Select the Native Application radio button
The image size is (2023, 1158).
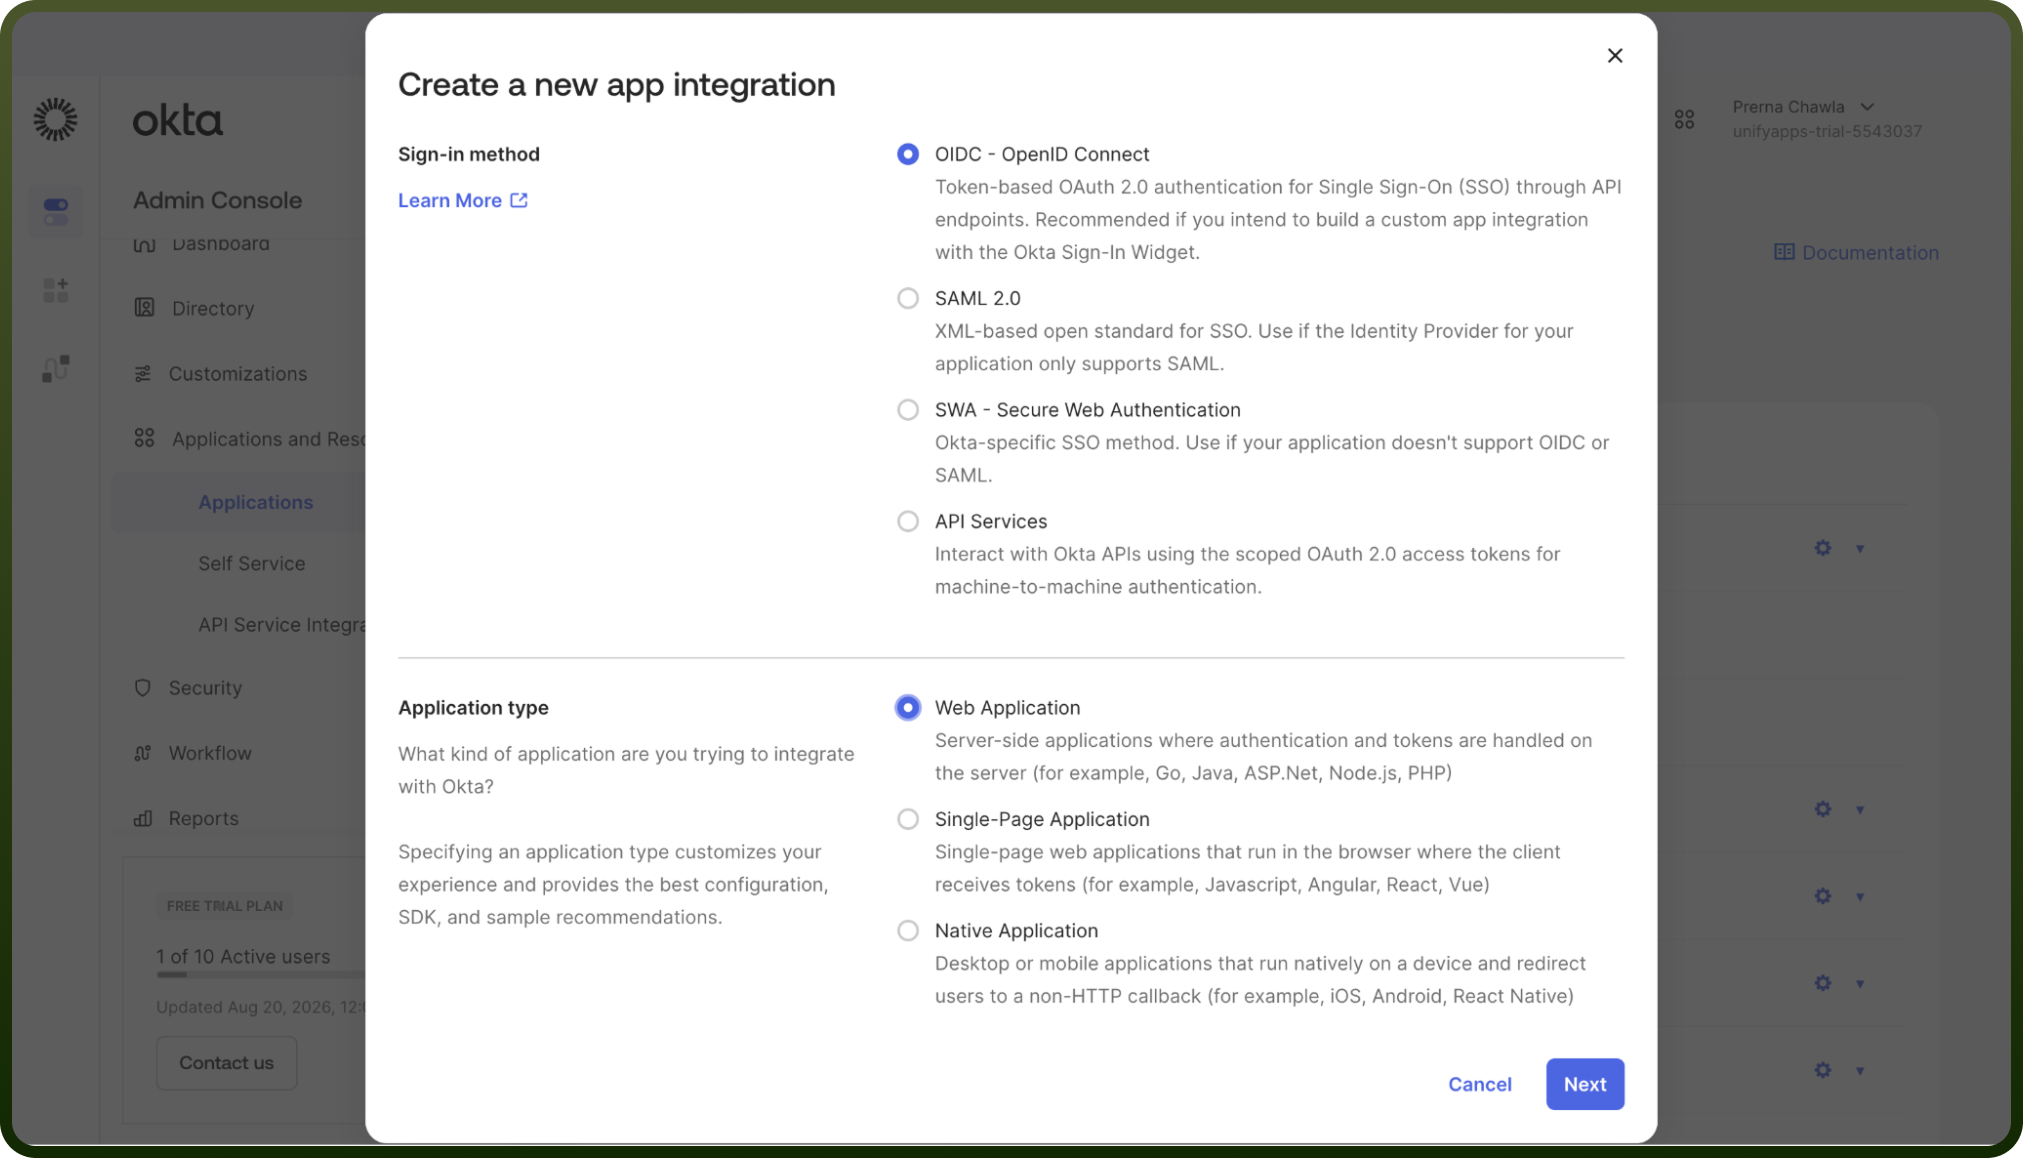point(908,931)
